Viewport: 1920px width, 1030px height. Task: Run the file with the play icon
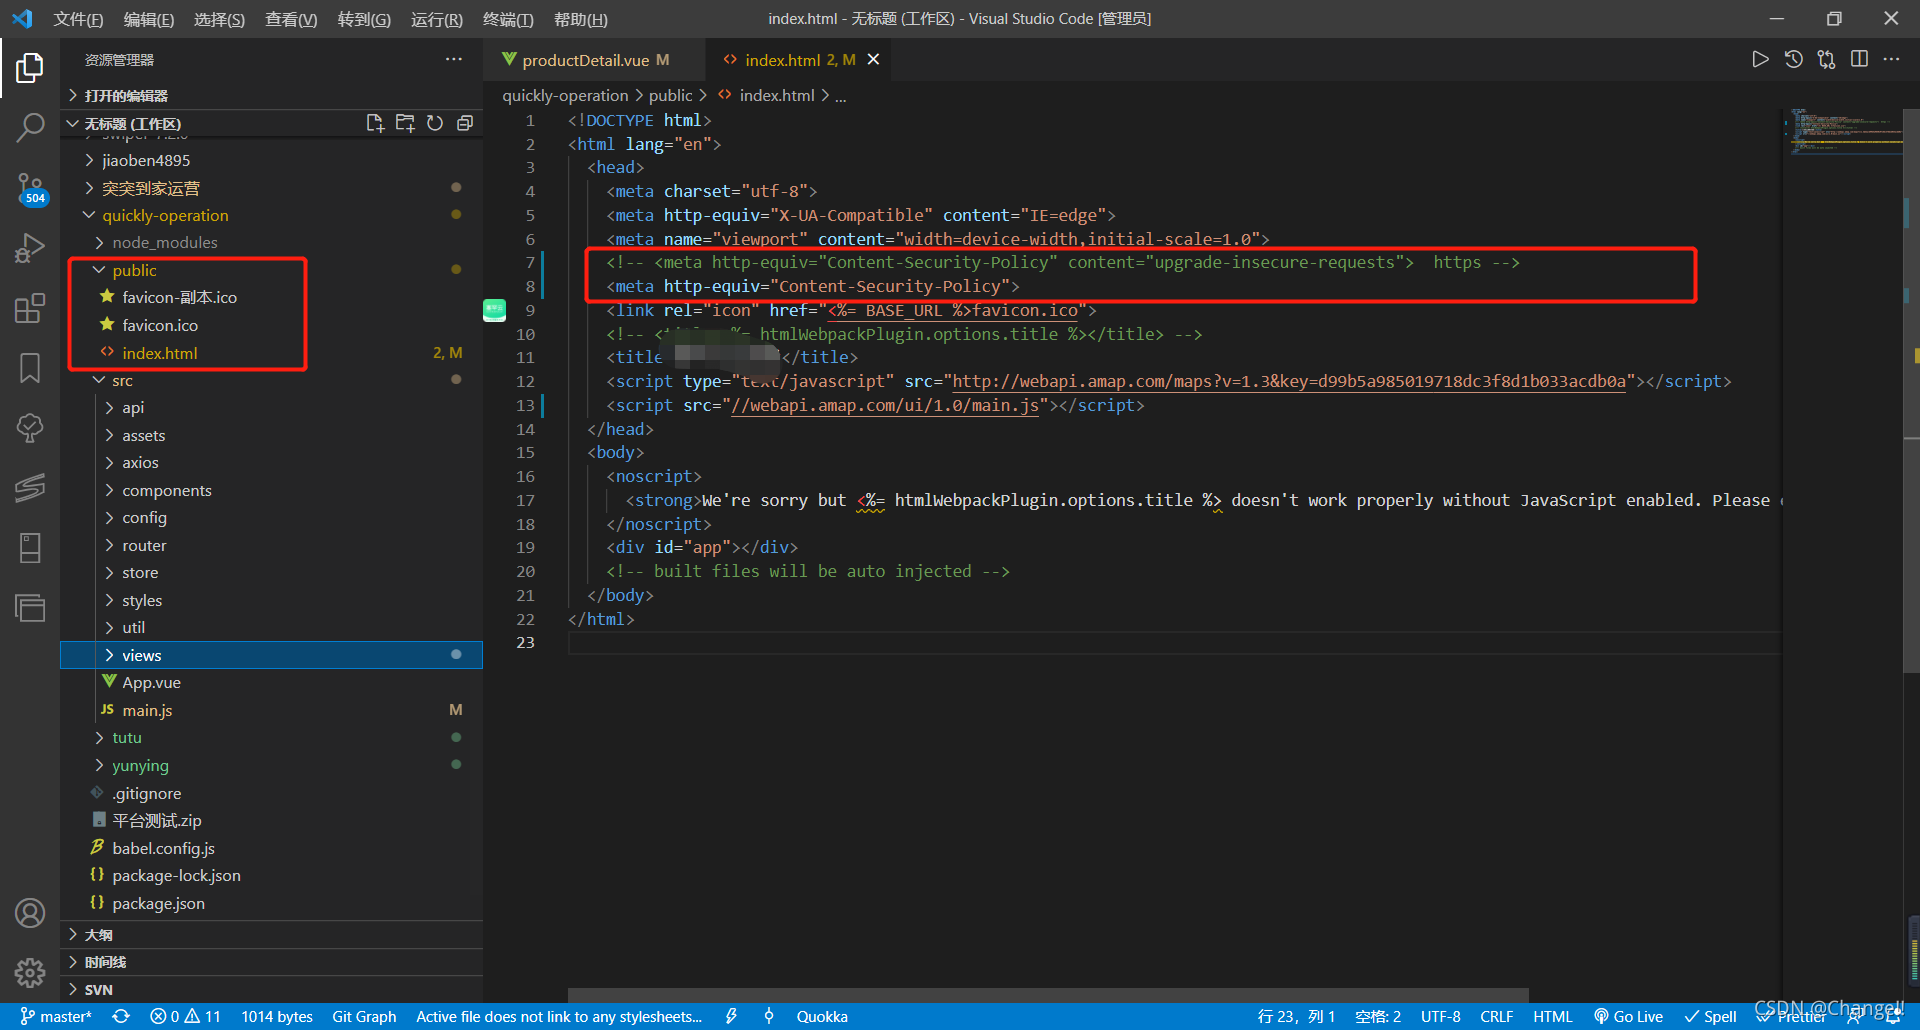tap(1760, 60)
